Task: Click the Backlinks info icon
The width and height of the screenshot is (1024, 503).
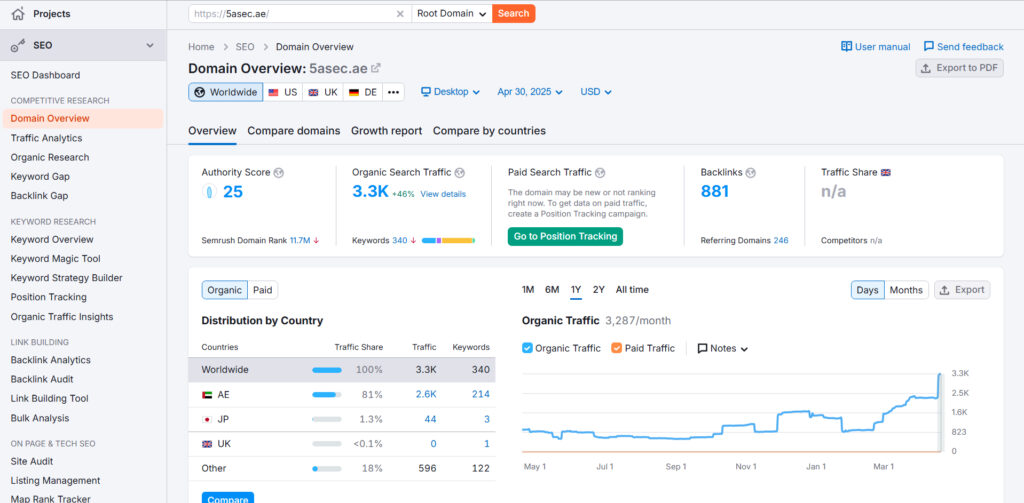Action: [x=751, y=172]
